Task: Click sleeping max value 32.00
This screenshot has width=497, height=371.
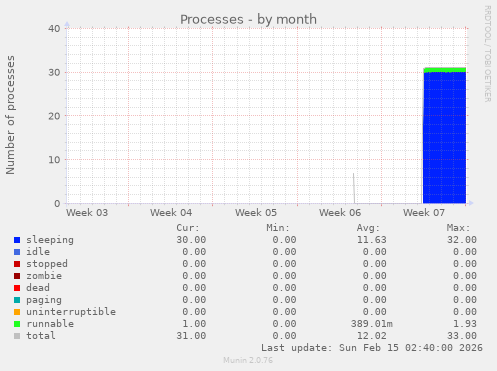Action: [x=462, y=240]
